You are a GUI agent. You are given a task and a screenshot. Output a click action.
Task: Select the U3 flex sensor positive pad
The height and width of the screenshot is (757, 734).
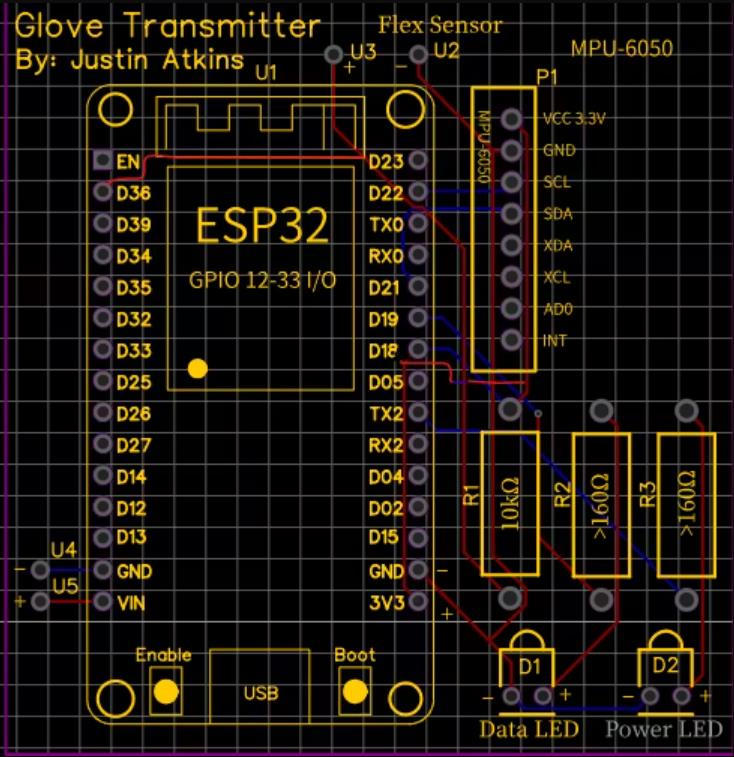tap(333, 54)
